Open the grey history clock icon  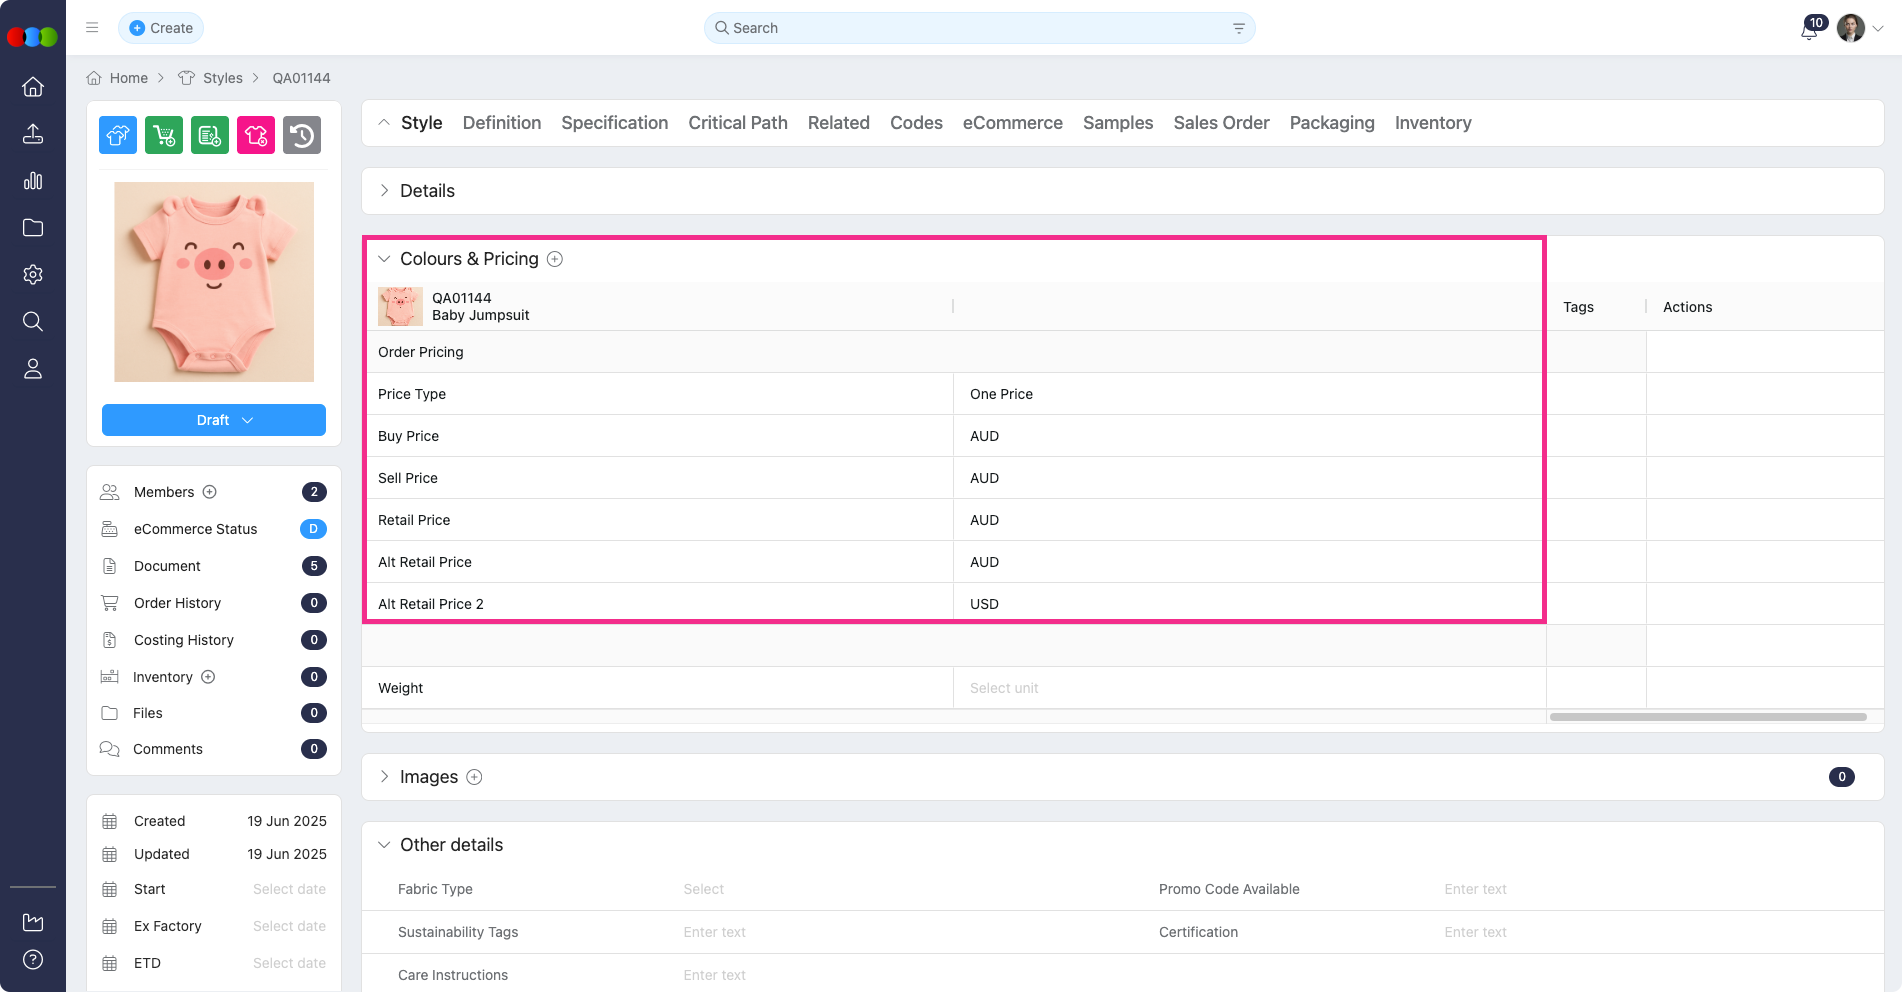[x=302, y=135]
